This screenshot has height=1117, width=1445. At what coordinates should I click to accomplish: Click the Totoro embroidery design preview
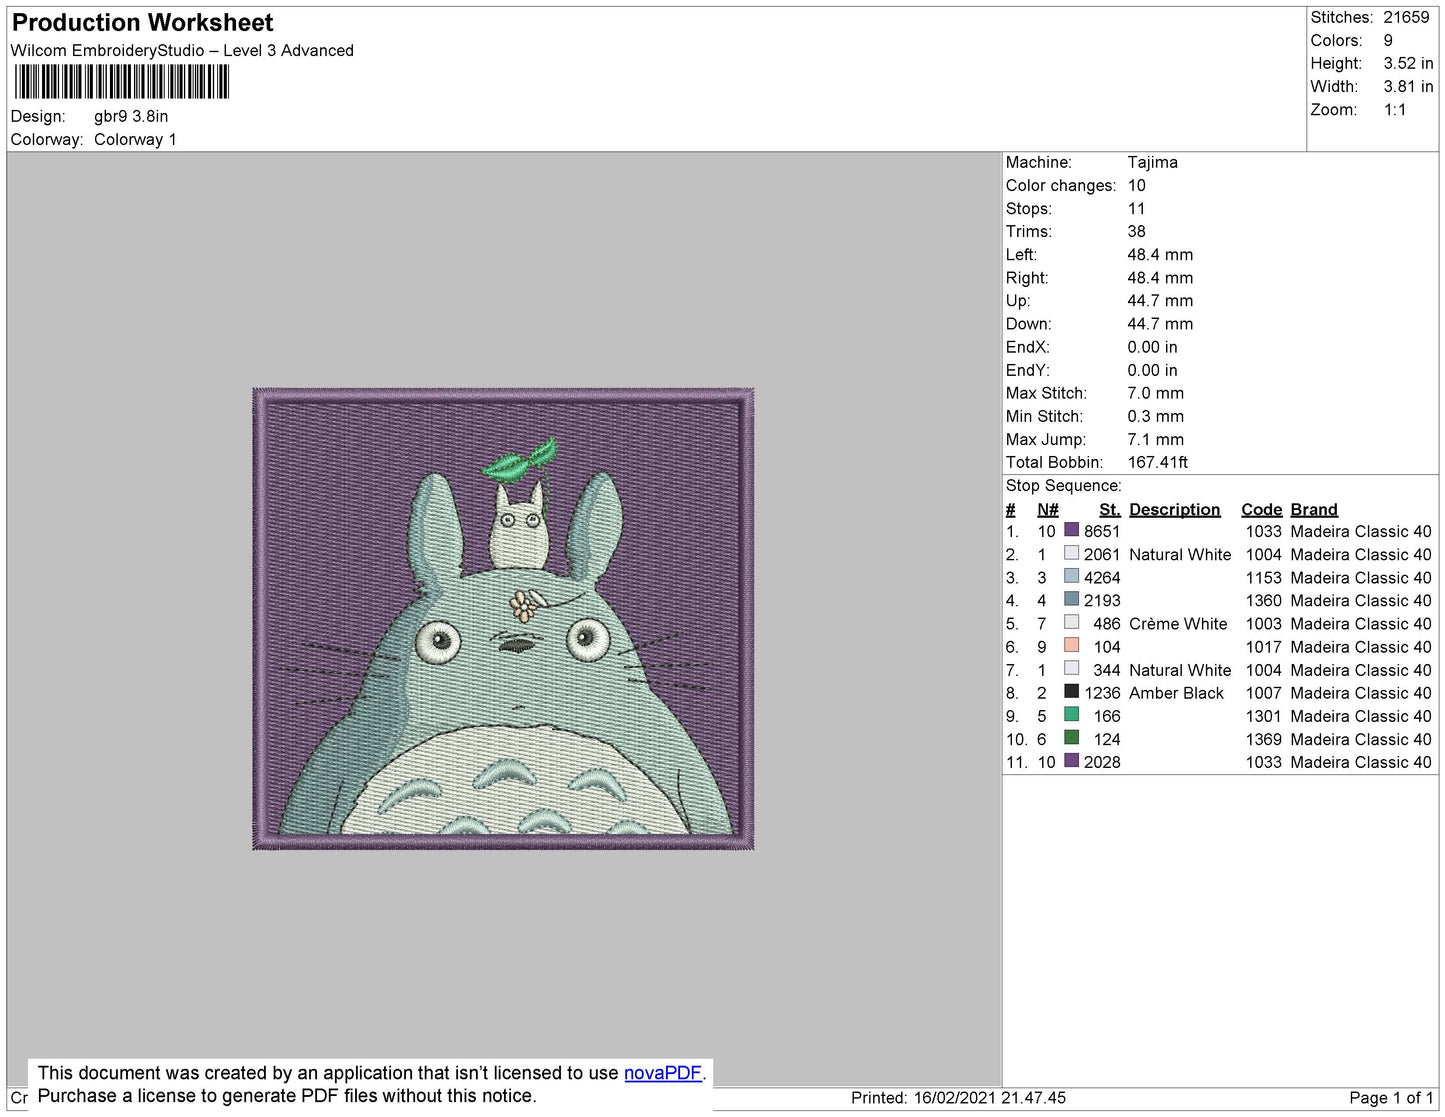click(503, 619)
